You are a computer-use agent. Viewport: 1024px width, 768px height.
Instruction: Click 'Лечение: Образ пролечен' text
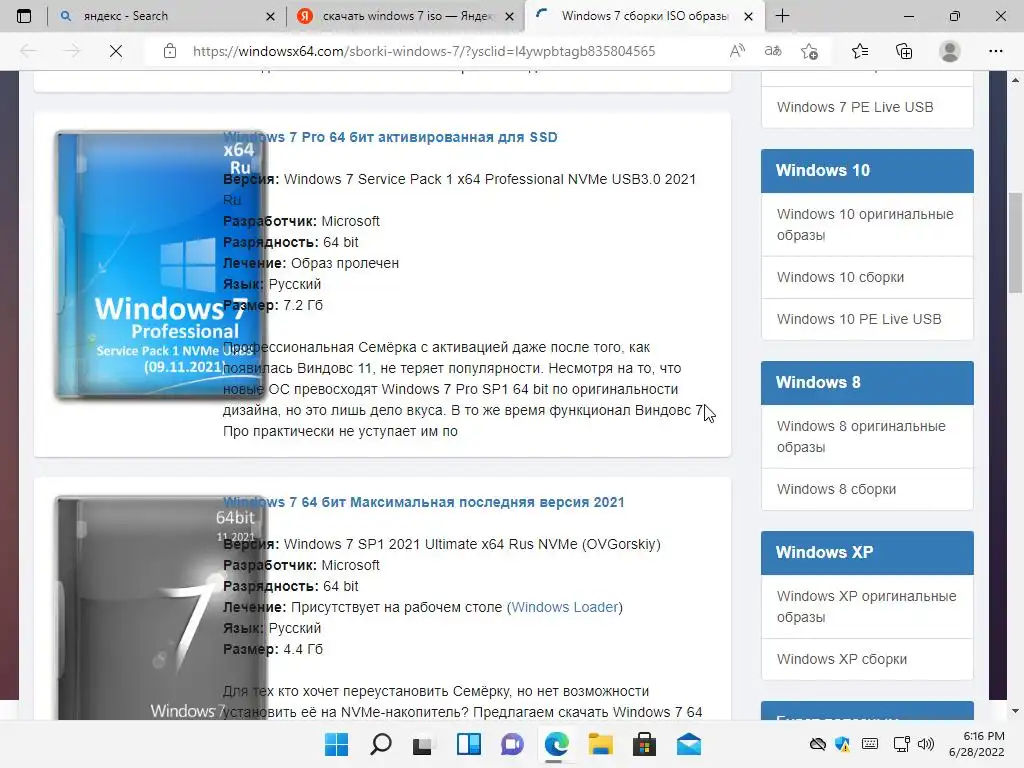311,263
